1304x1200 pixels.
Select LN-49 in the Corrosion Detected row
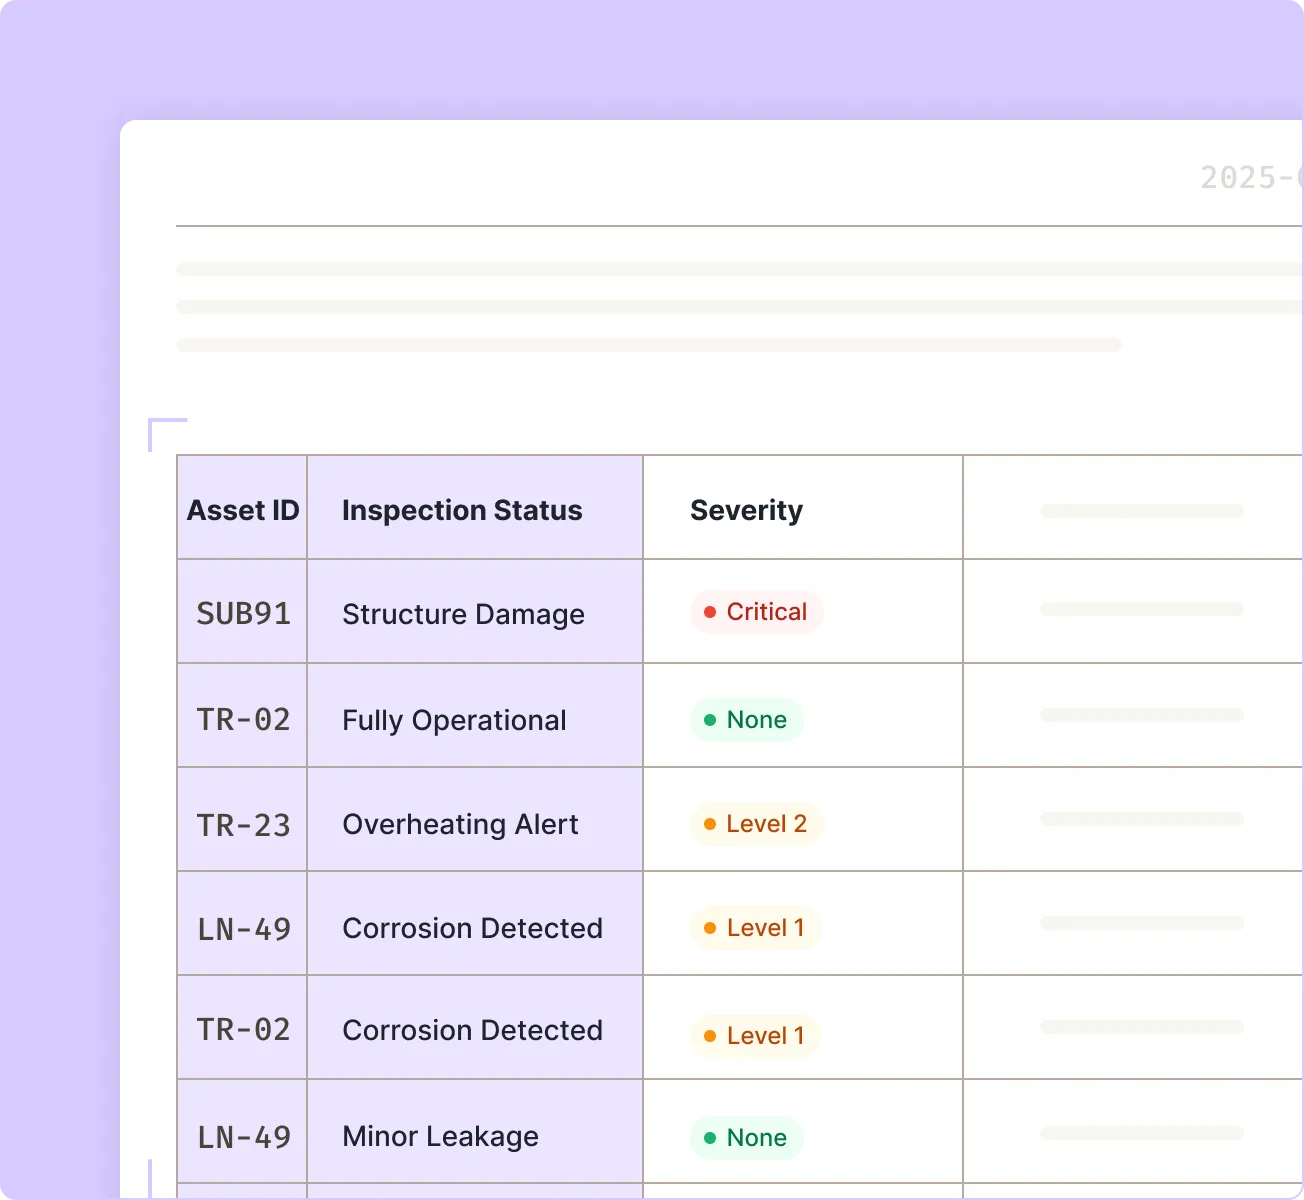tap(243, 929)
